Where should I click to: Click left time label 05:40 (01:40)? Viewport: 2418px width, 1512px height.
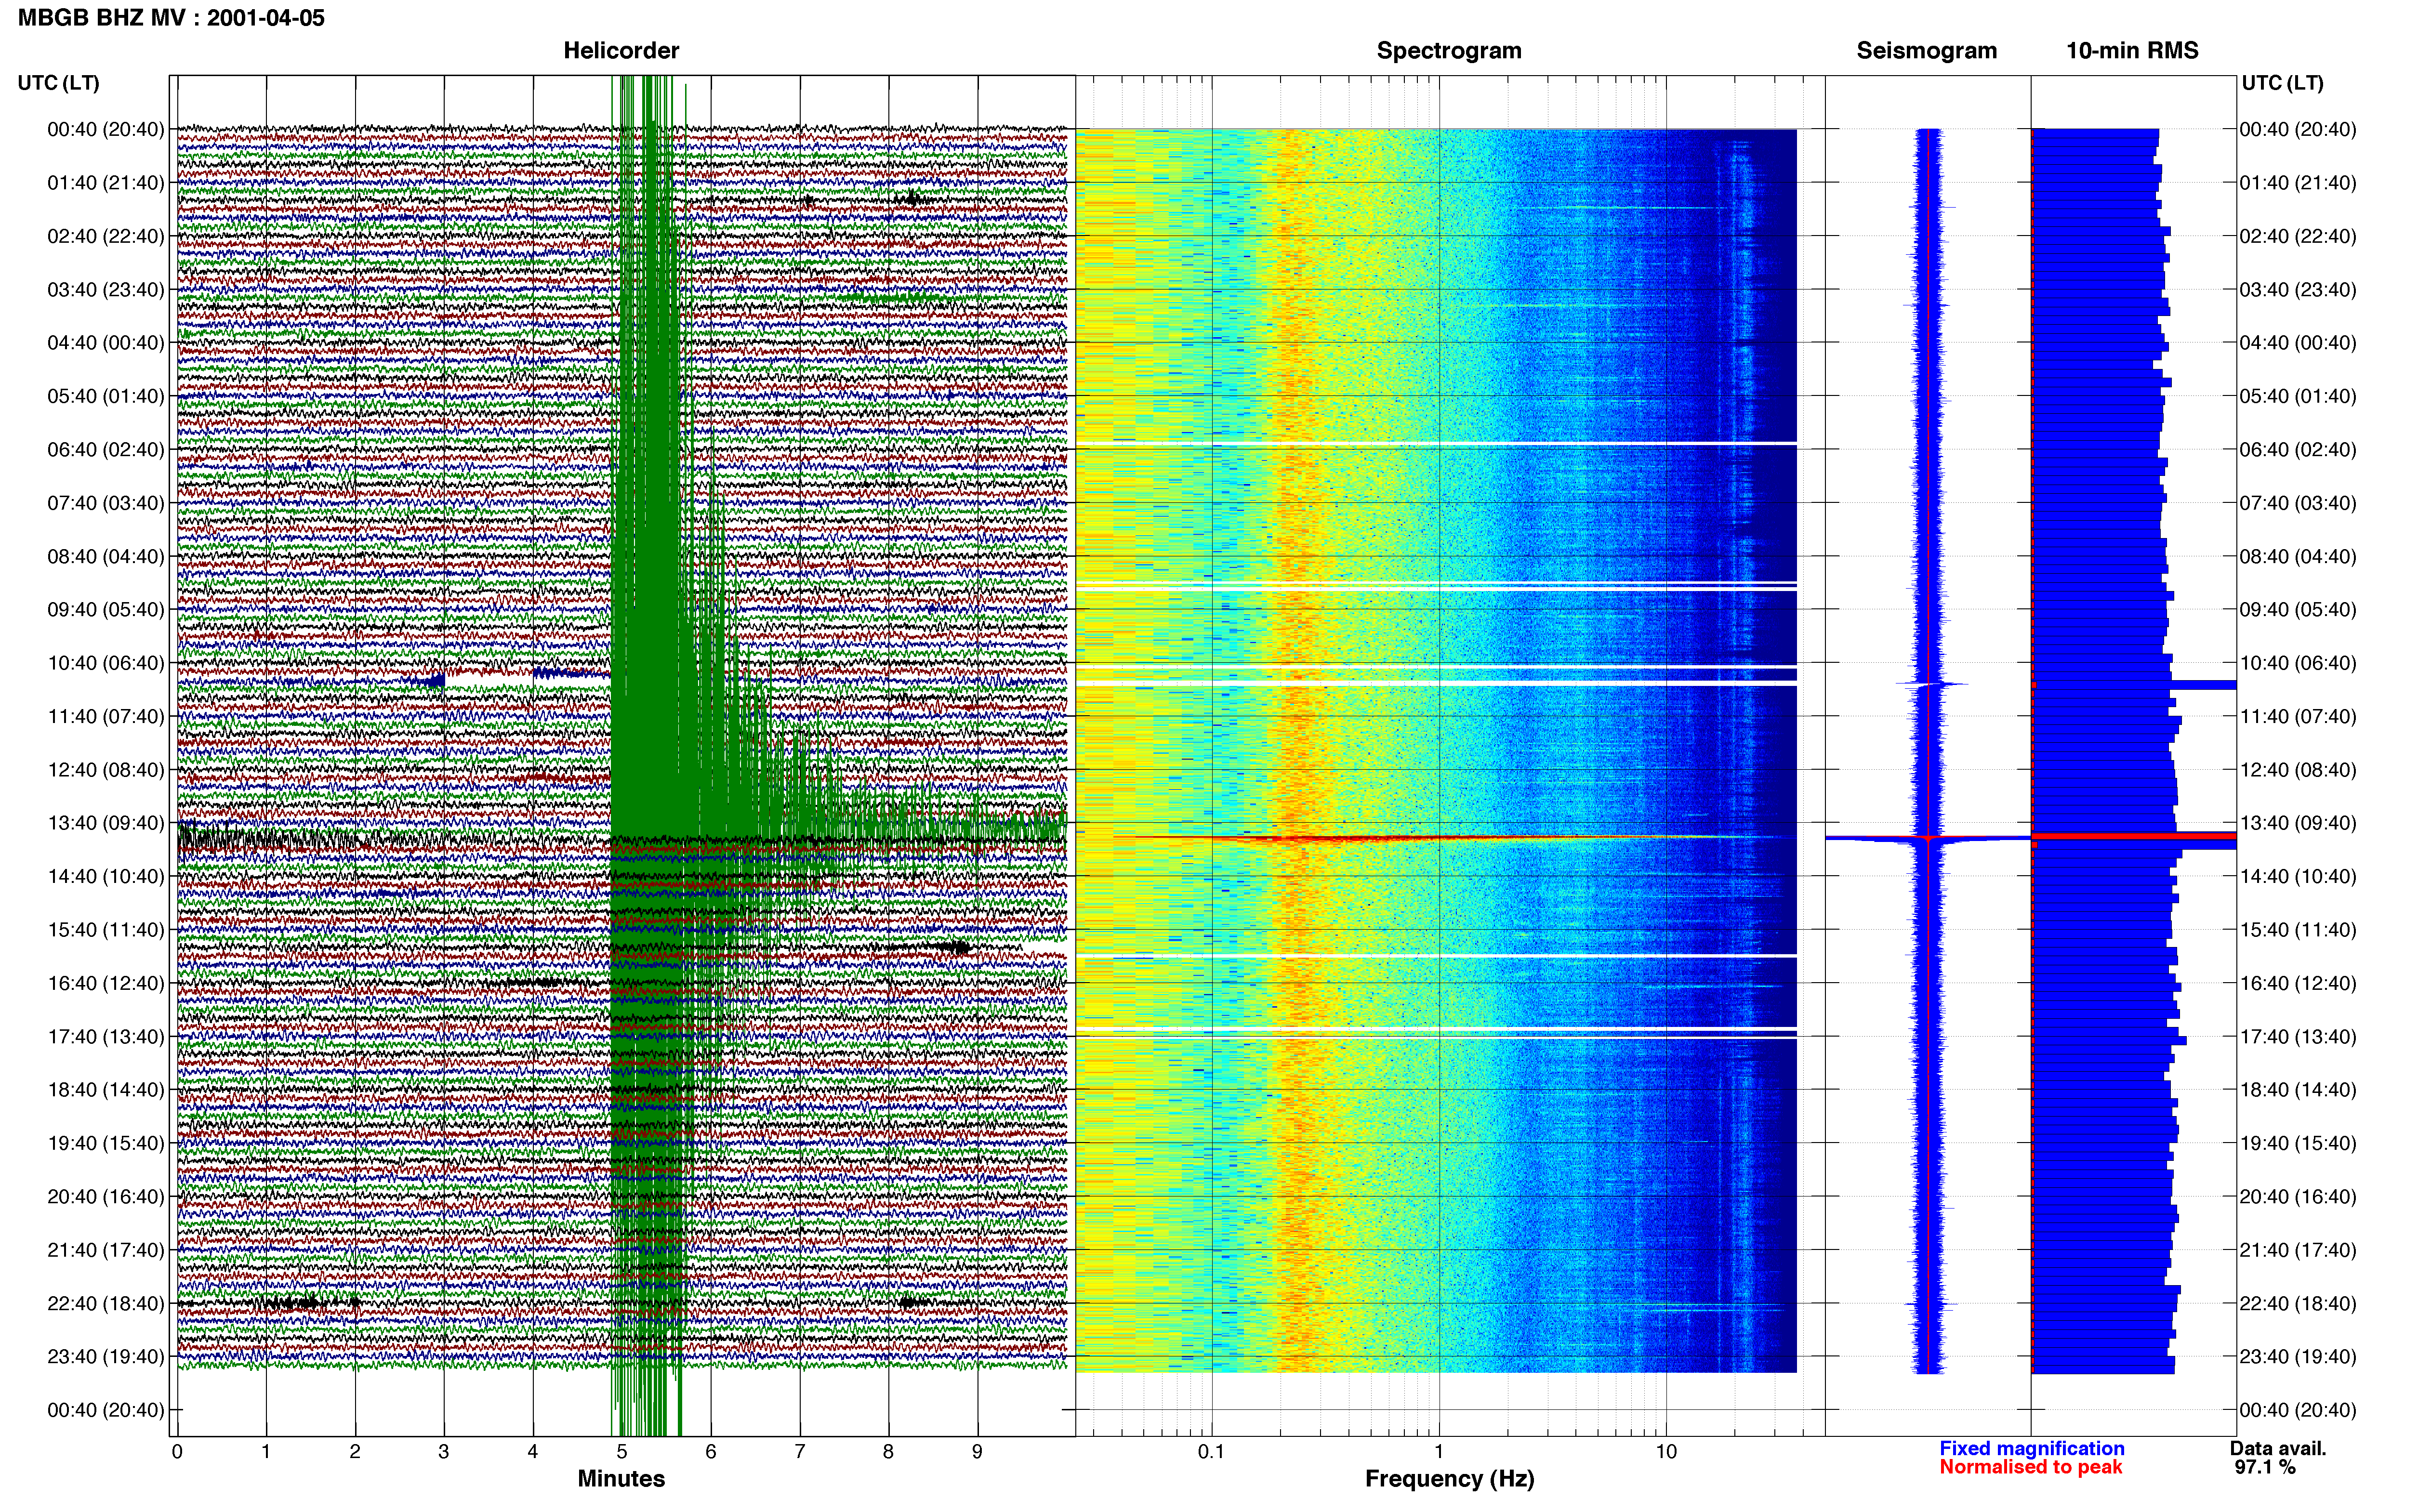(106, 396)
